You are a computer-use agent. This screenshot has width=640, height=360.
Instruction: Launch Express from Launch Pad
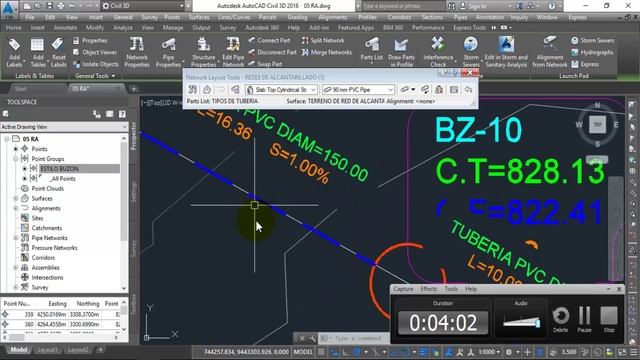[x=585, y=64]
